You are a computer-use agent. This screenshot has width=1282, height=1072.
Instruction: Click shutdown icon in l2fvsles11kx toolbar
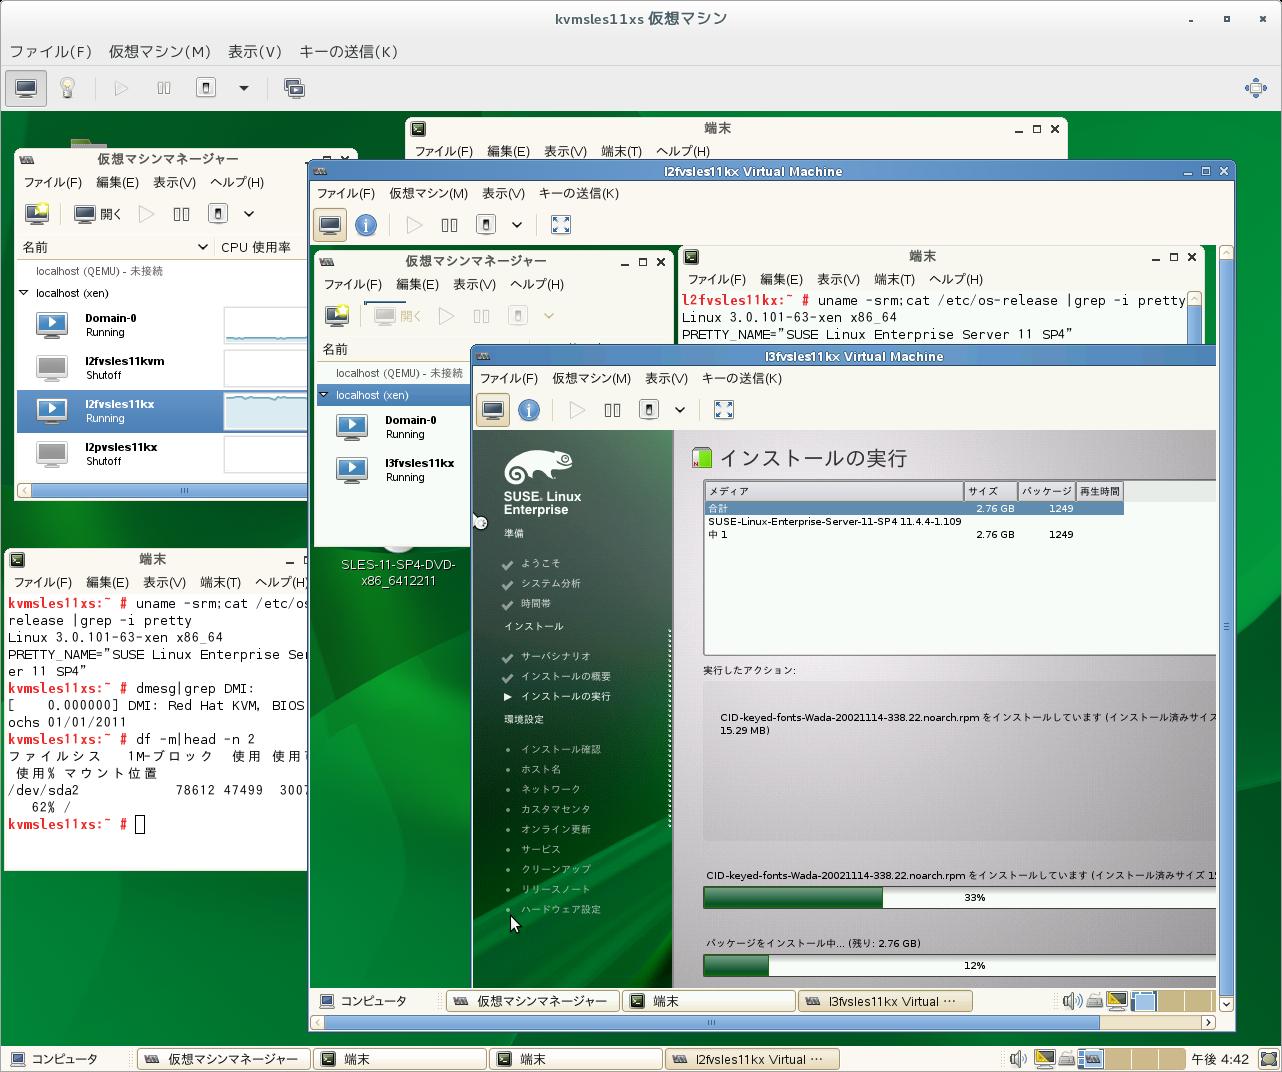click(x=486, y=225)
